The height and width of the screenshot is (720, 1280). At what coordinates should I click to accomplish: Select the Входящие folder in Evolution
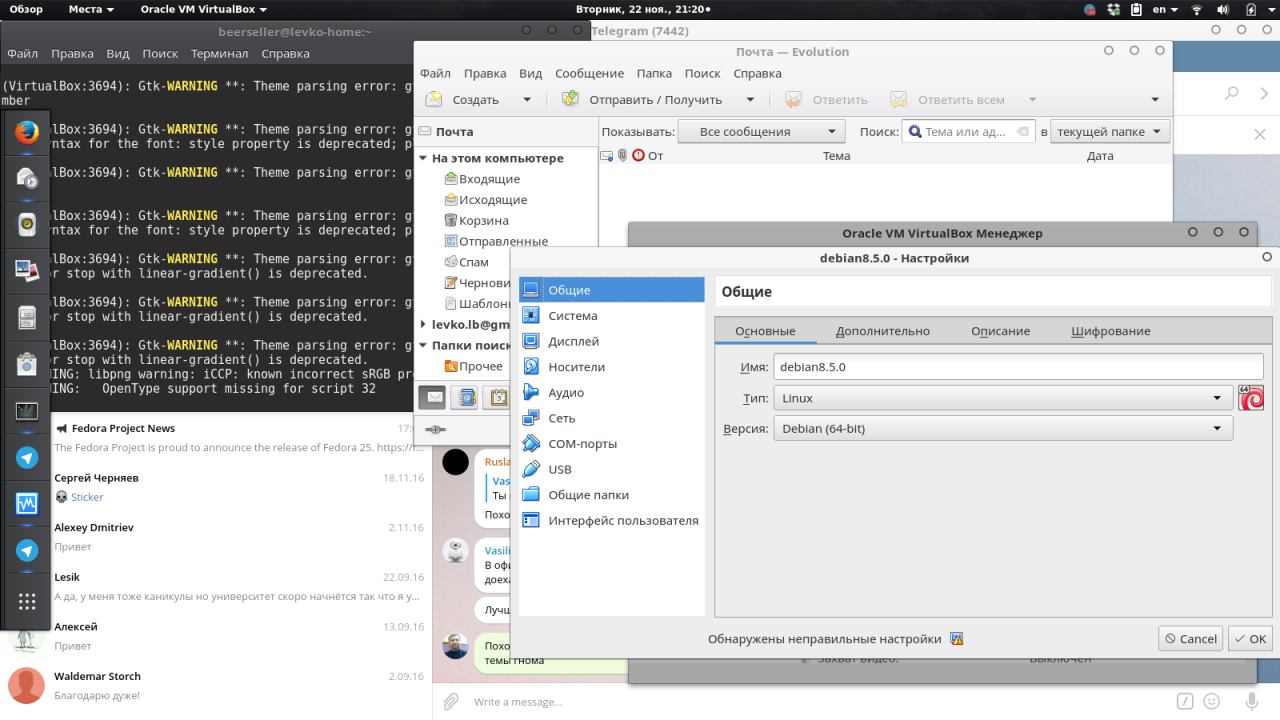pos(489,179)
